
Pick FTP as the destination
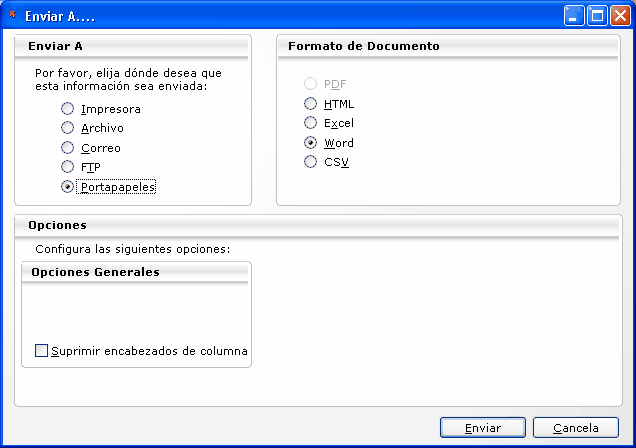68,166
